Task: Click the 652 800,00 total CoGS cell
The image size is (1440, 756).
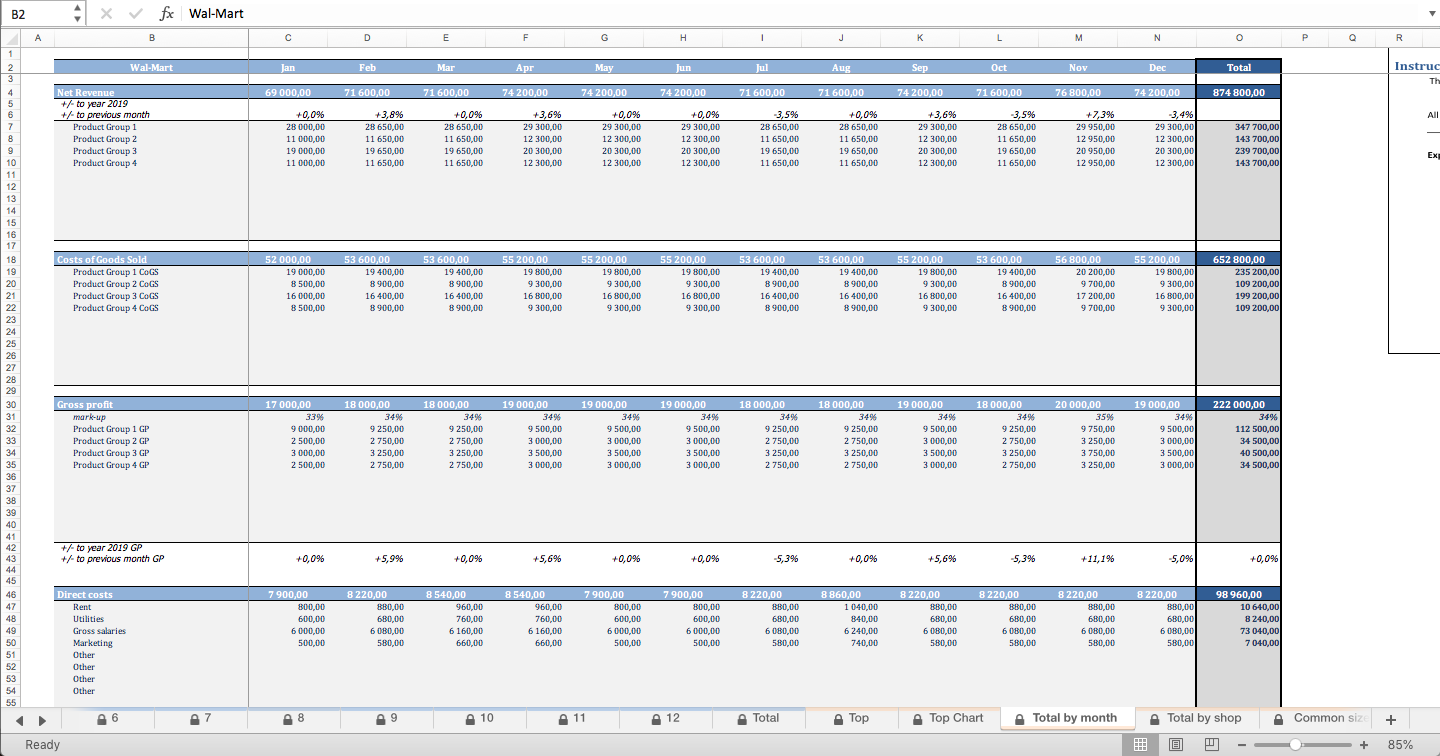Action: 1238,259
